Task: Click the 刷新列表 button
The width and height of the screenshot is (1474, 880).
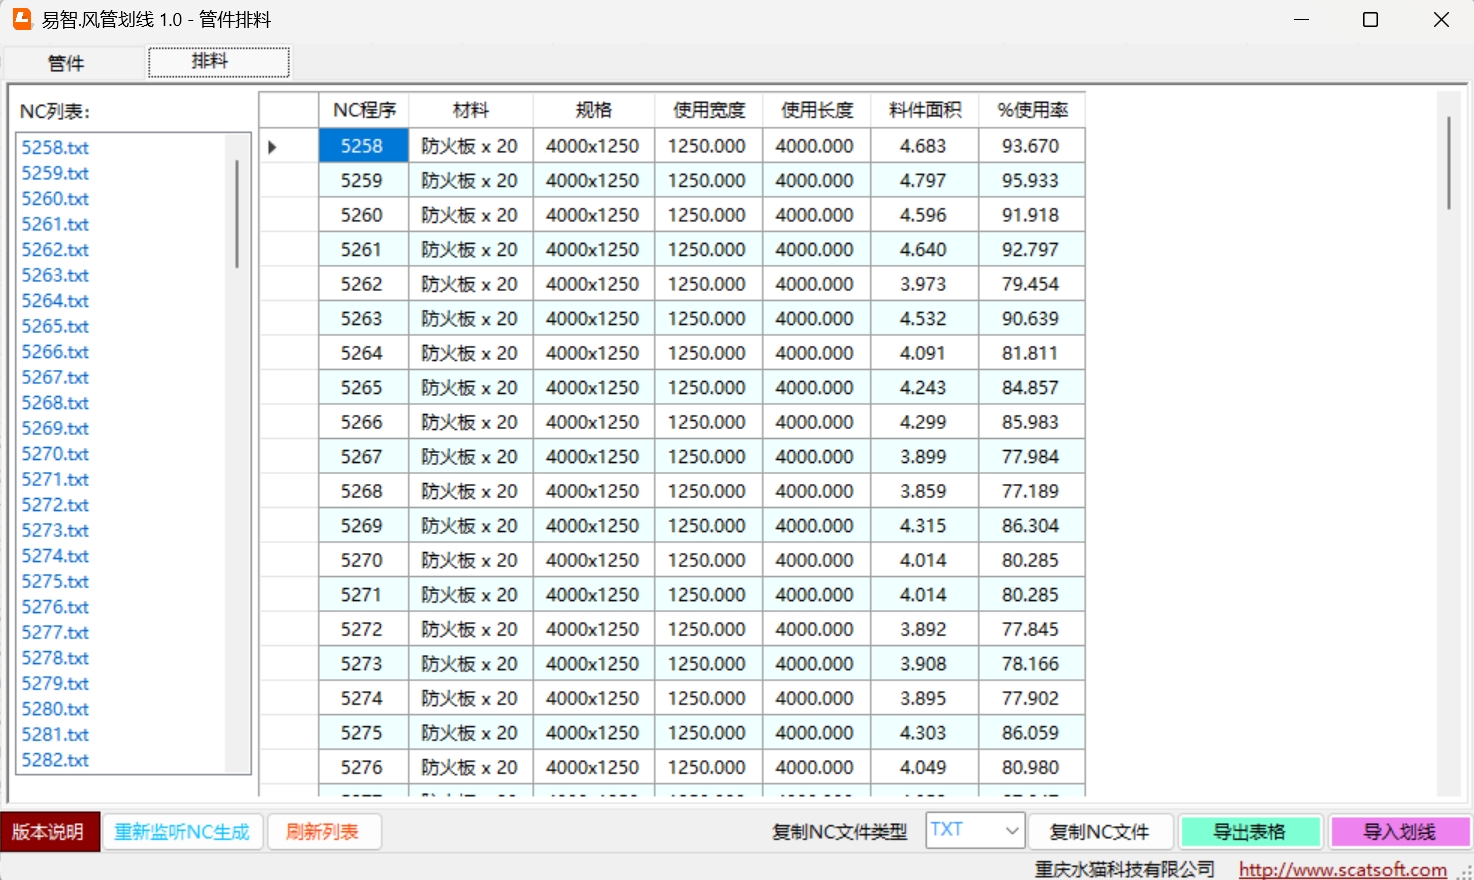Action: pyautogui.click(x=323, y=832)
